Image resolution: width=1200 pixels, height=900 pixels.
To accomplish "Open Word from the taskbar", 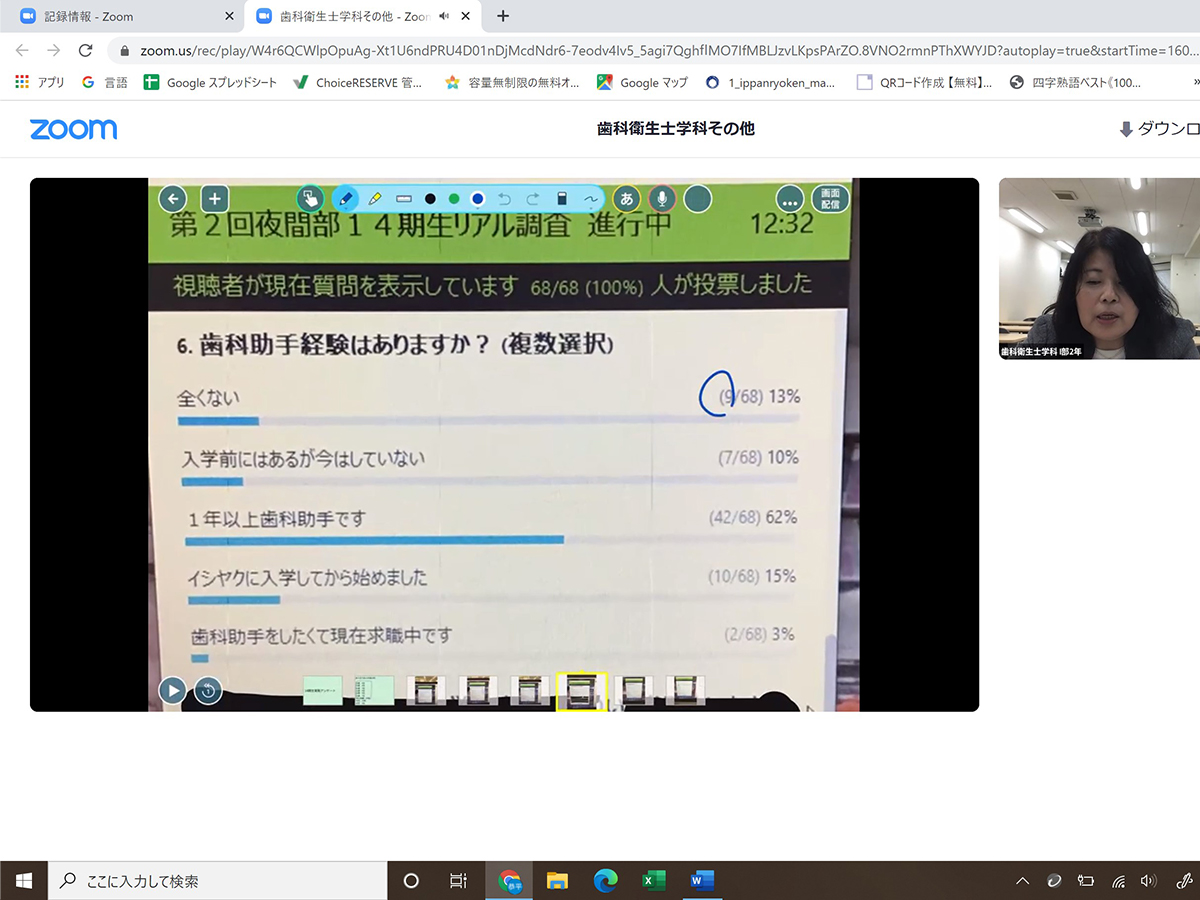I will (x=702, y=881).
